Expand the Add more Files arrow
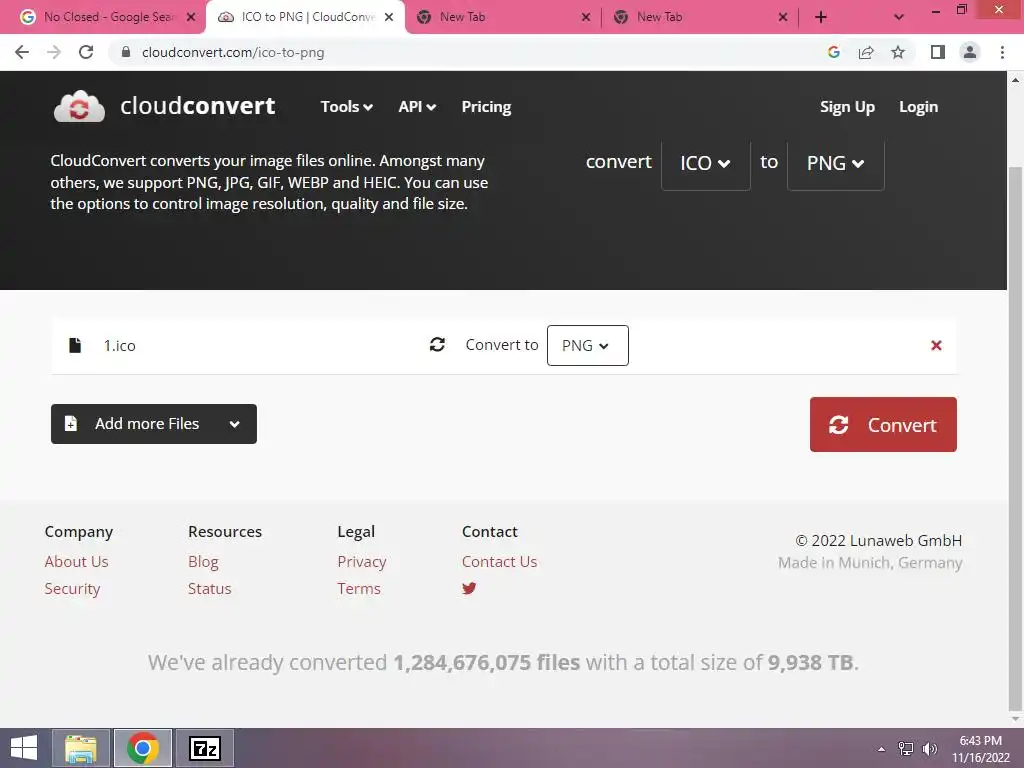This screenshot has width=1024, height=768. (234, 424)
